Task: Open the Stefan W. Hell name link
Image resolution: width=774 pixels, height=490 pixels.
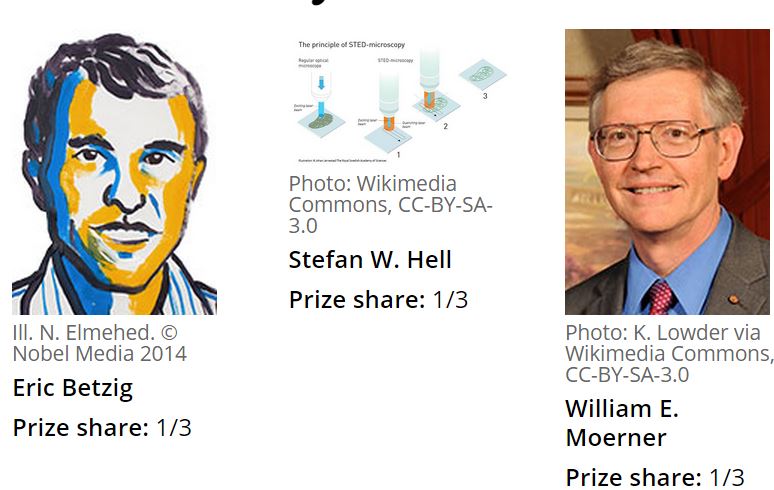Action: (x=370, y=260)
